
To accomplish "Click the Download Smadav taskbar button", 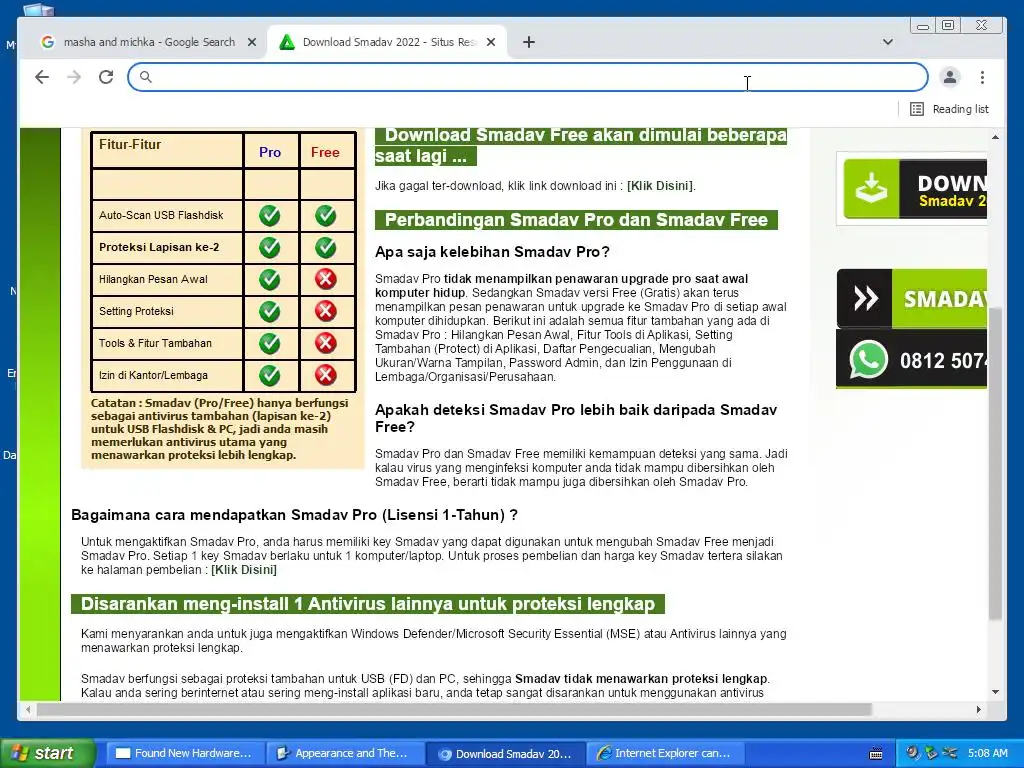I will pyautogui.click(x=505, y=754).
